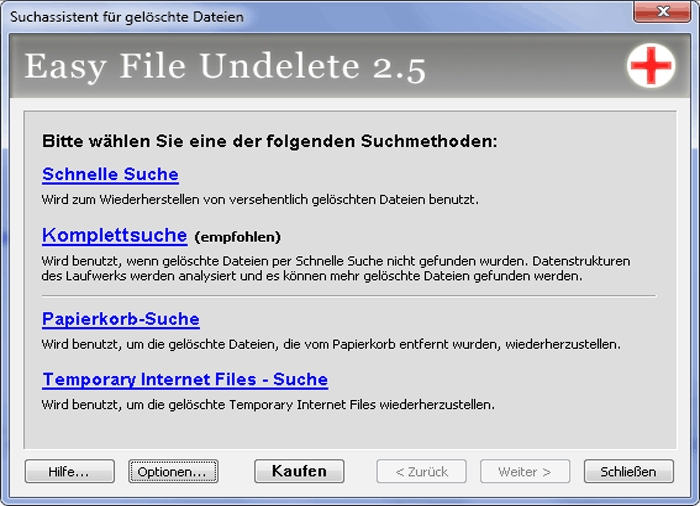
Task: Click the heading Bitte wählen Sie eine Suchmethode
Action: [x=270, y=141]
